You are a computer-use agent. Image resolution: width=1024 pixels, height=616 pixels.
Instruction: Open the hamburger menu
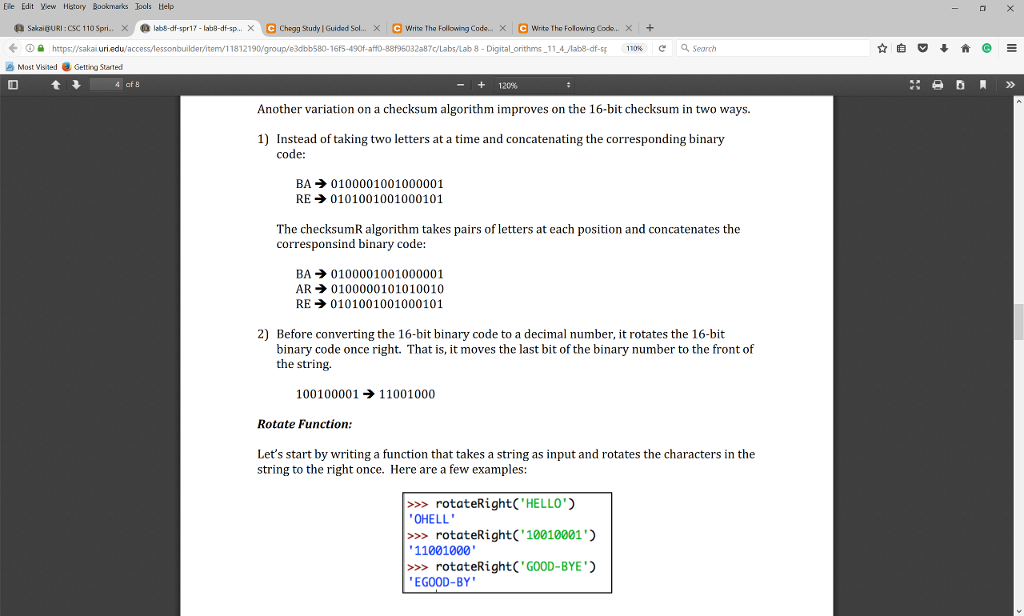pos(1013,47)
